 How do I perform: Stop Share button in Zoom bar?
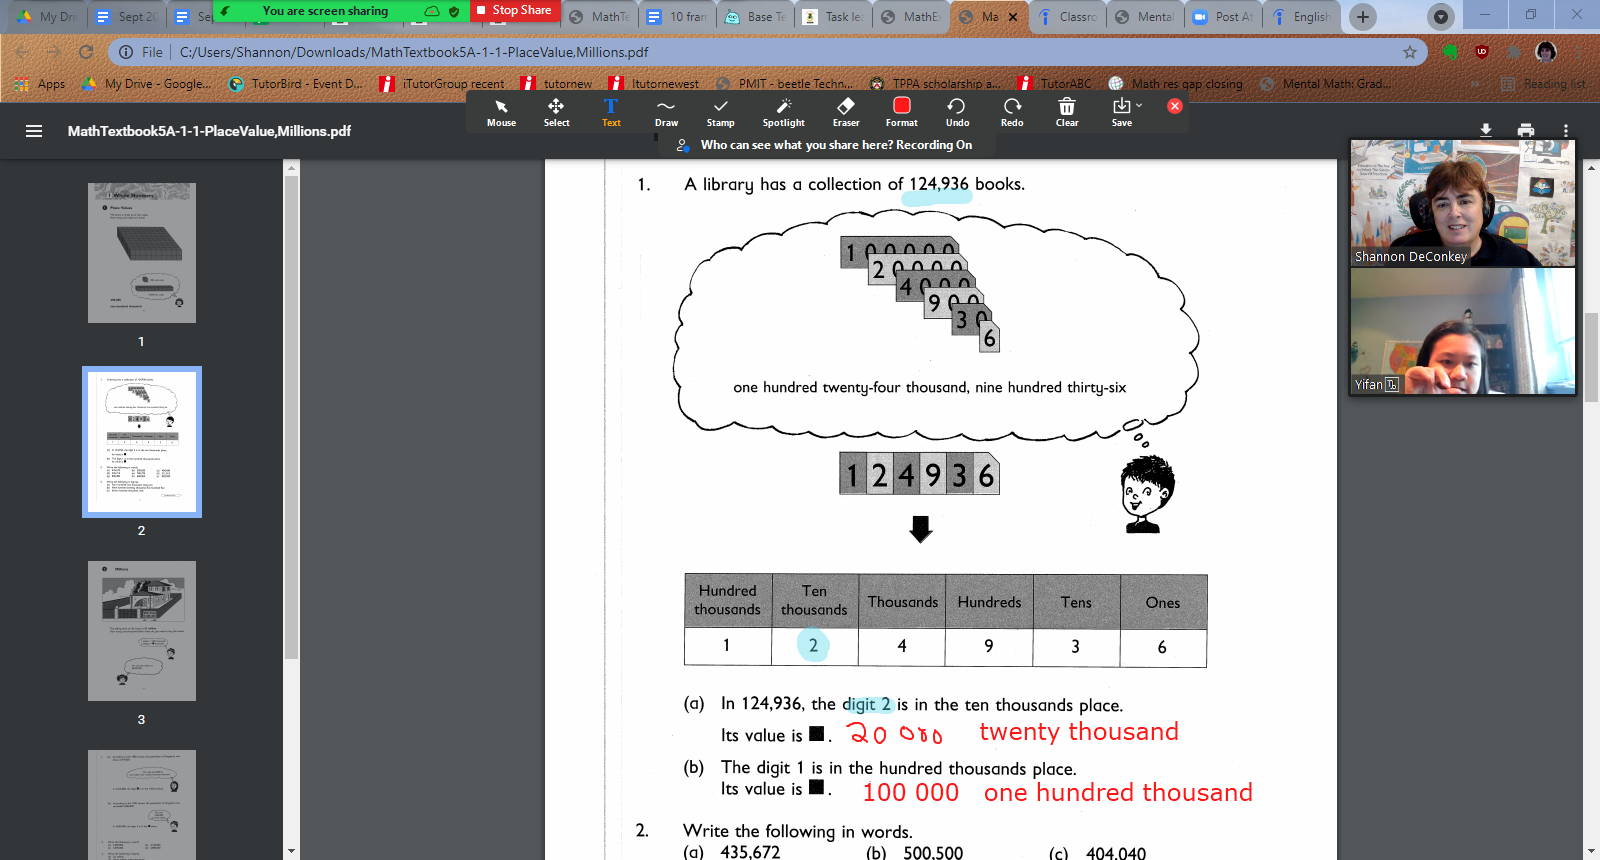pos(513,10)
